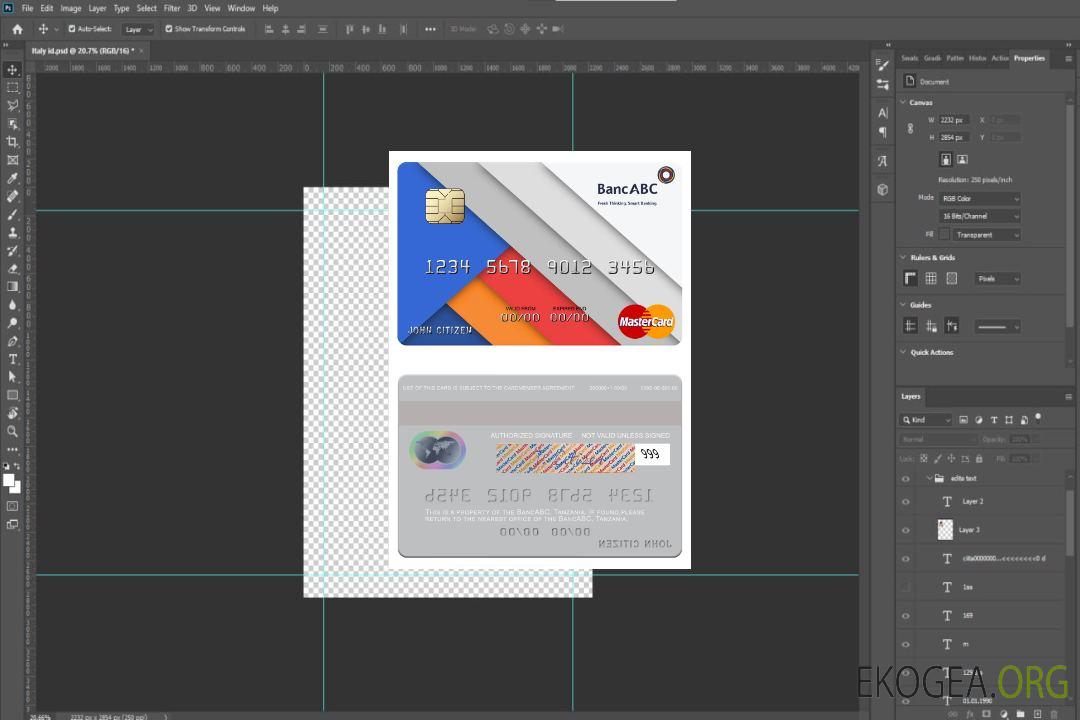Select the Move tool in toolbox
1080x720 pixels.
coord(12,70)
